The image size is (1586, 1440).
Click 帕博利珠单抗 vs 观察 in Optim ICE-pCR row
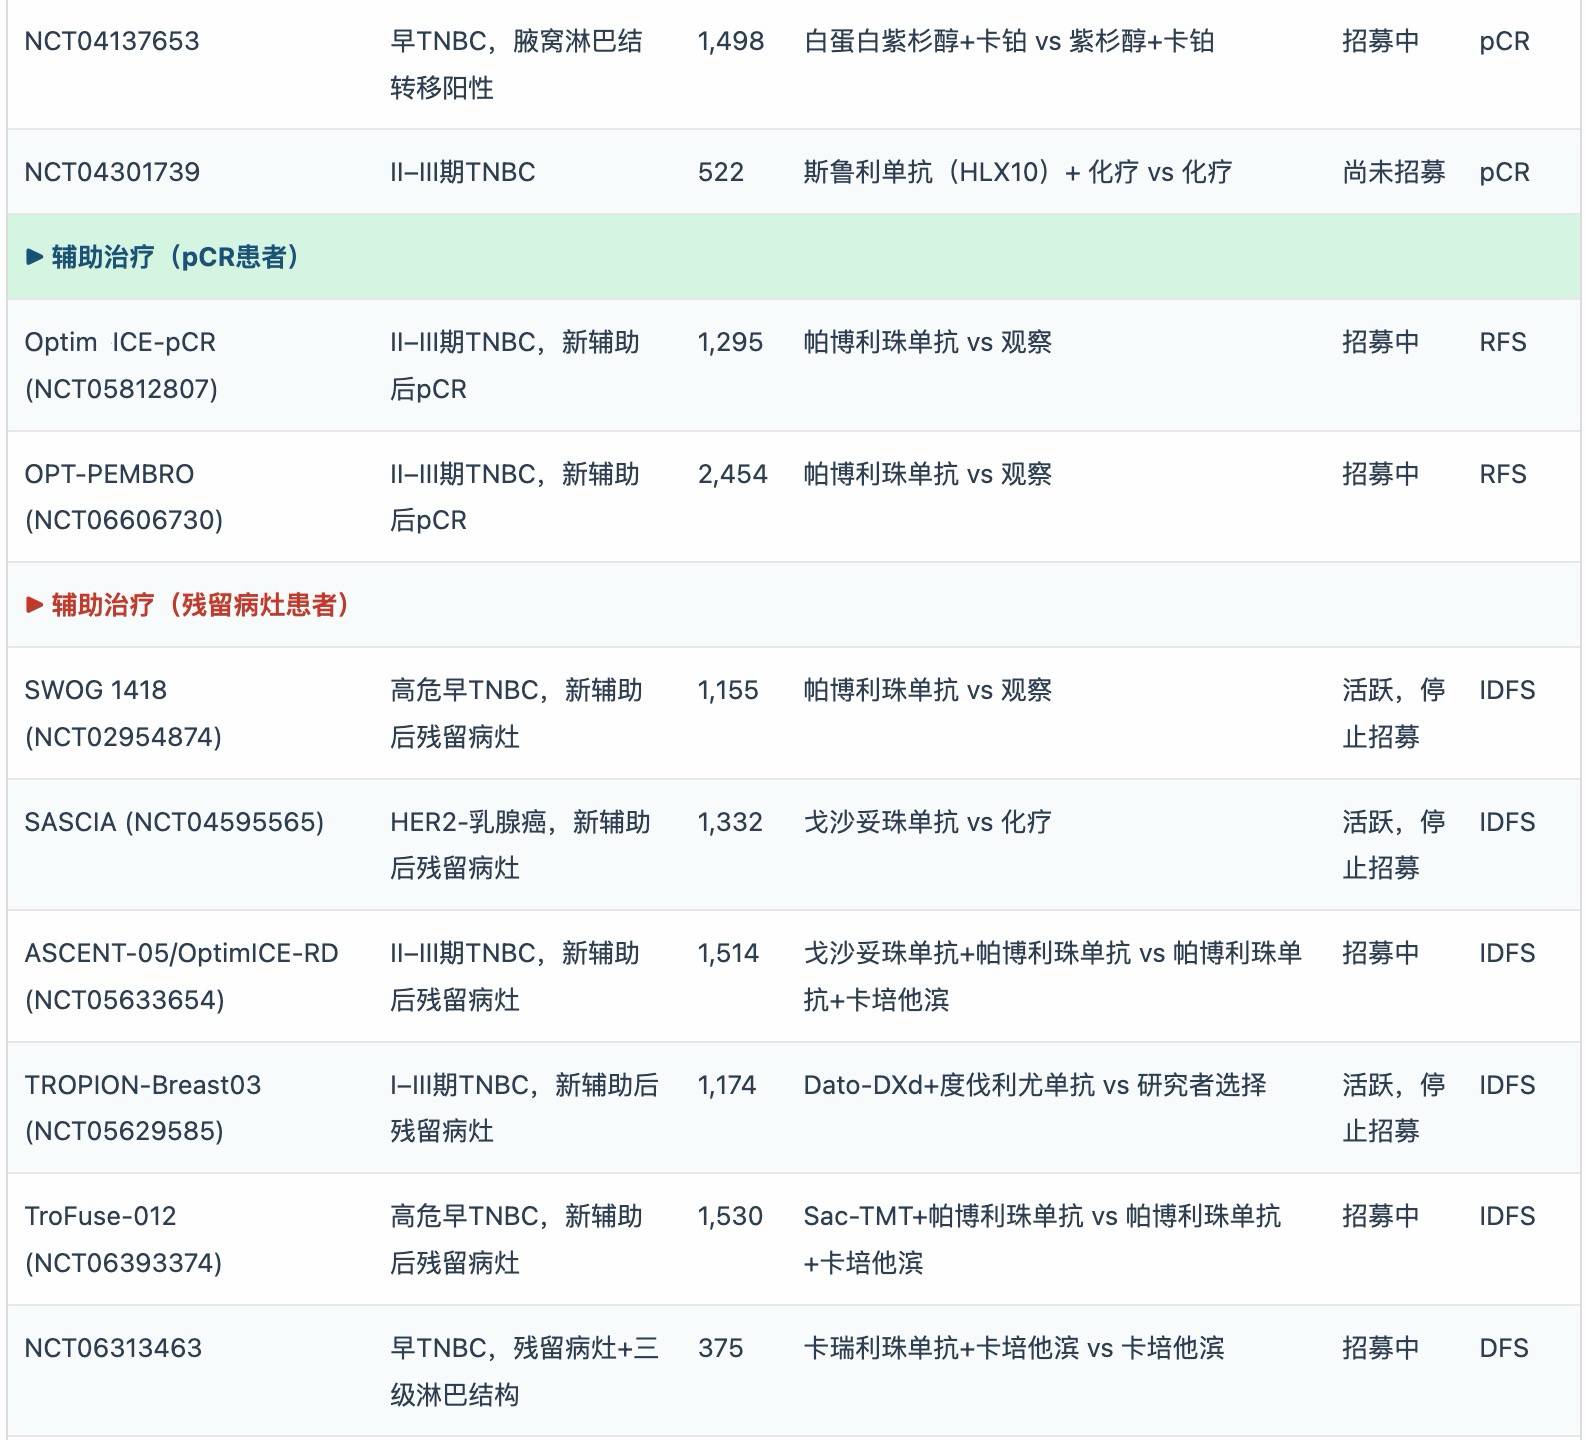(928, 342)
